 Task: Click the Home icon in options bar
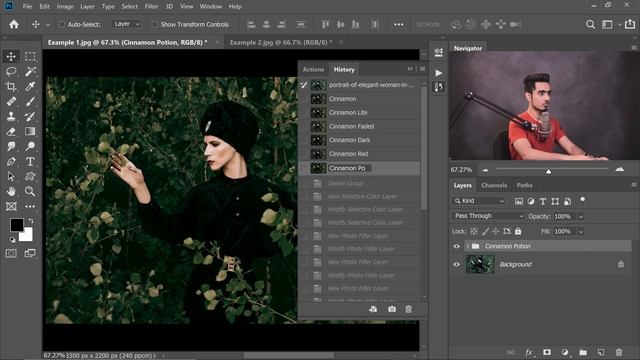pos(14,24)
